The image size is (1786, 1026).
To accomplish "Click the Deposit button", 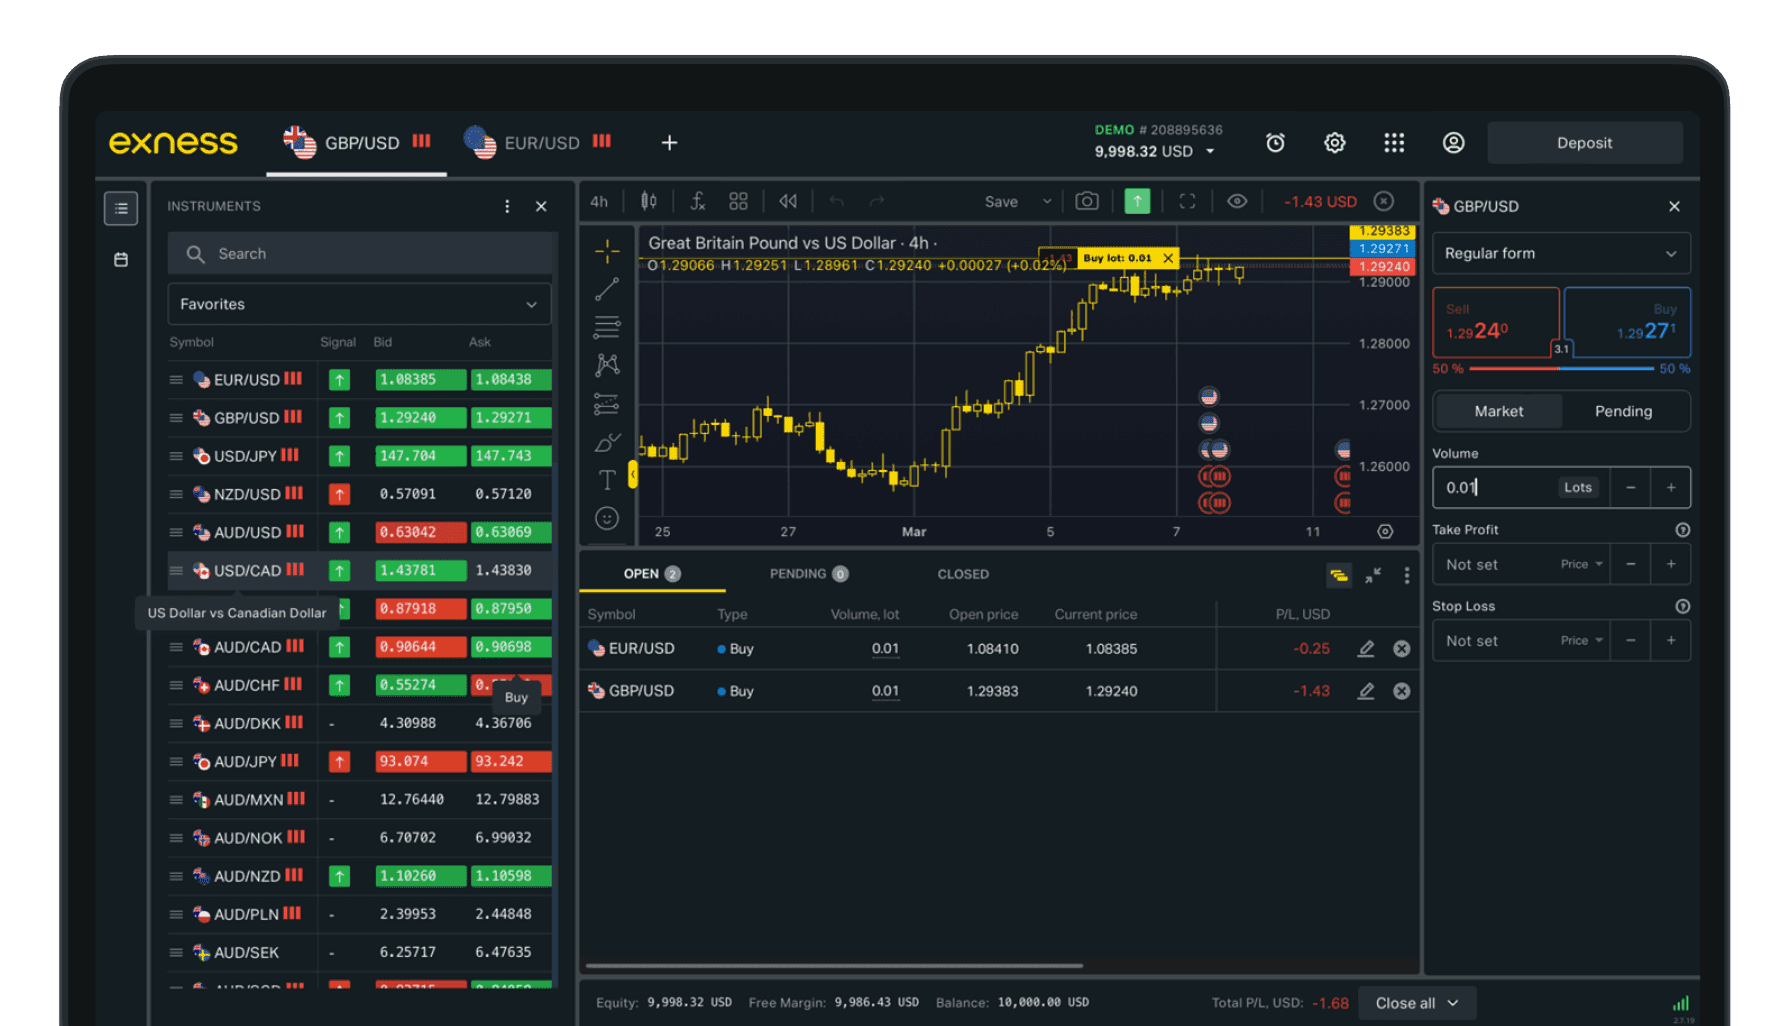I will [1584, 142].
